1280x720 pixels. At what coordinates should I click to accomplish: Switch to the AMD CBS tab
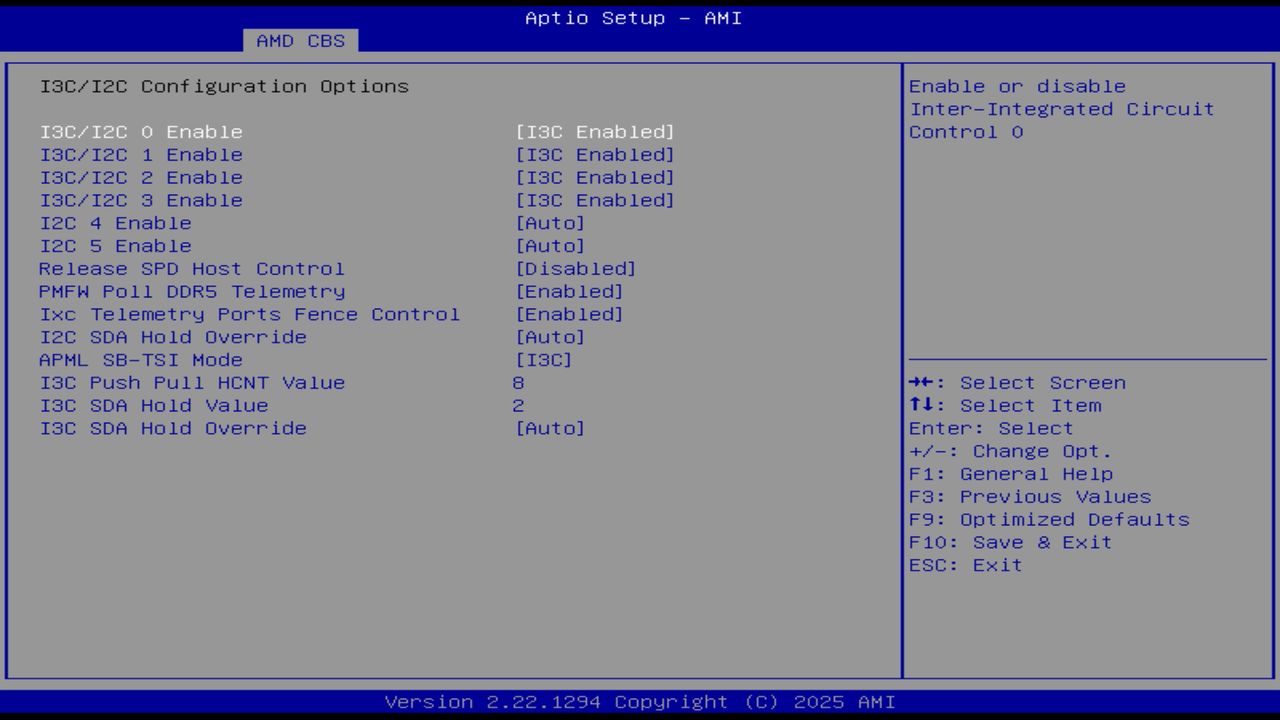(x=299, y=41)
